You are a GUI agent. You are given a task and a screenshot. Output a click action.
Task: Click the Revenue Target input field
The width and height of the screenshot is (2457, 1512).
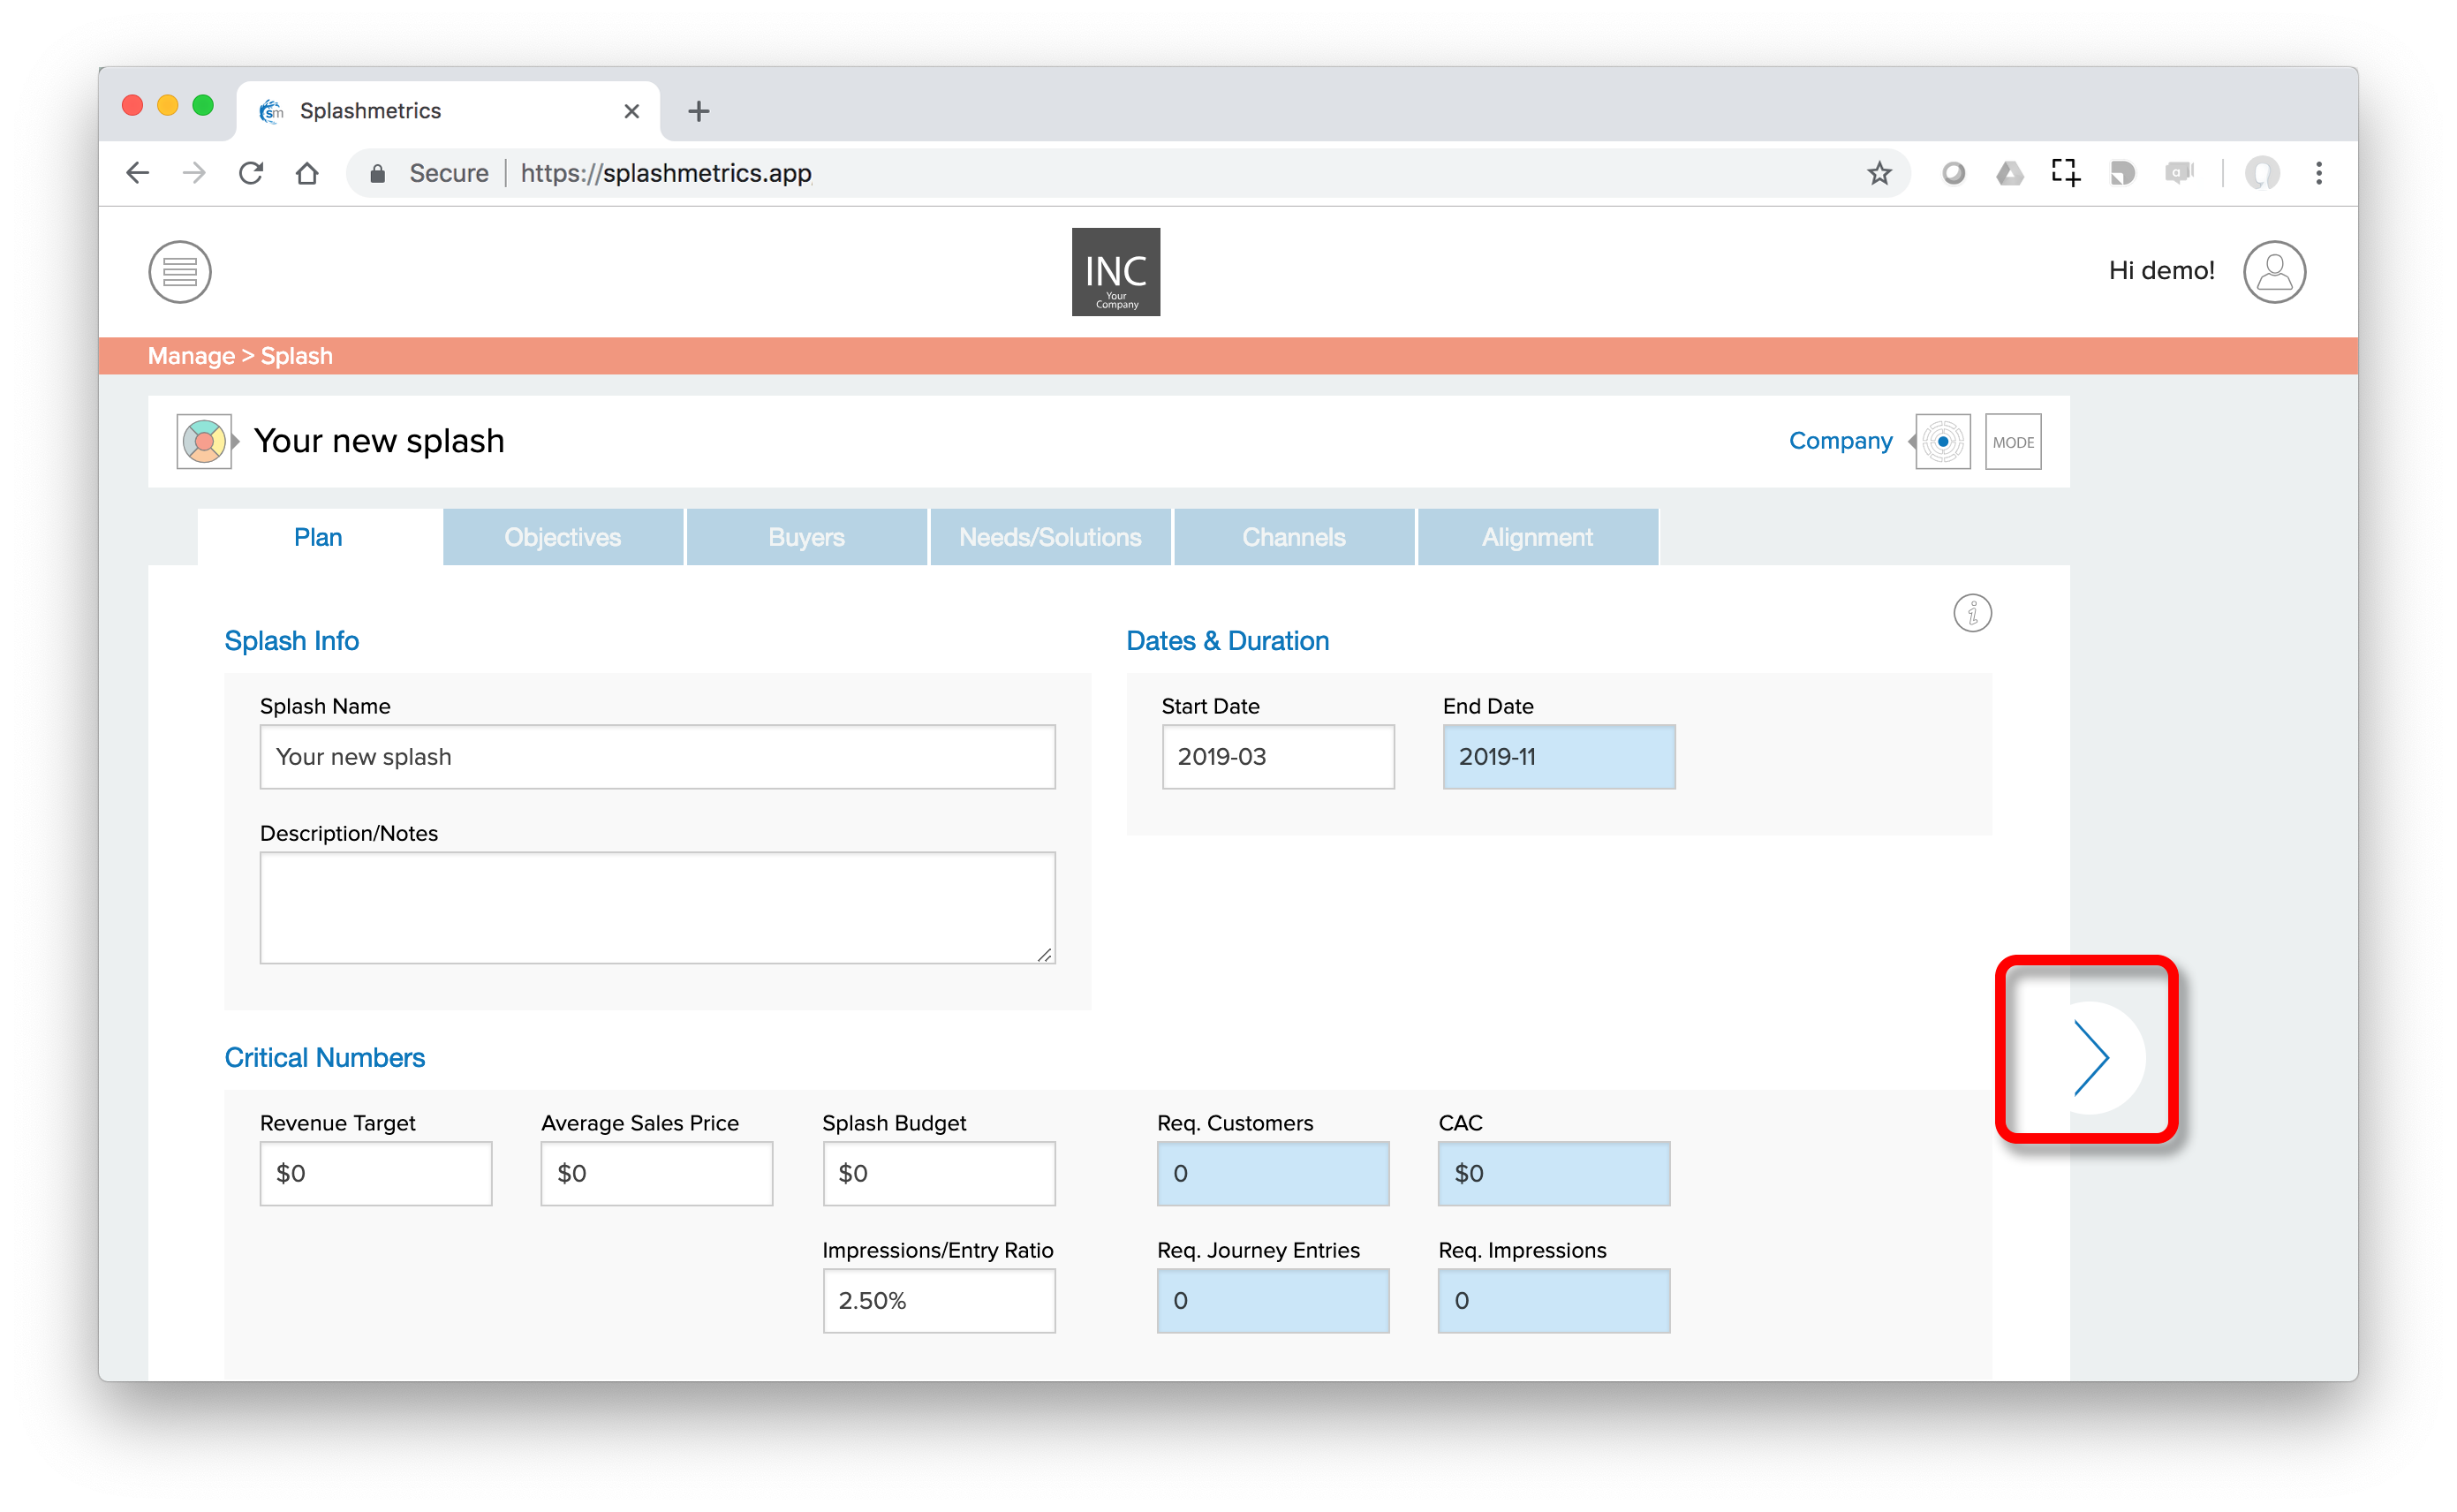click(x=374, y=1174)
